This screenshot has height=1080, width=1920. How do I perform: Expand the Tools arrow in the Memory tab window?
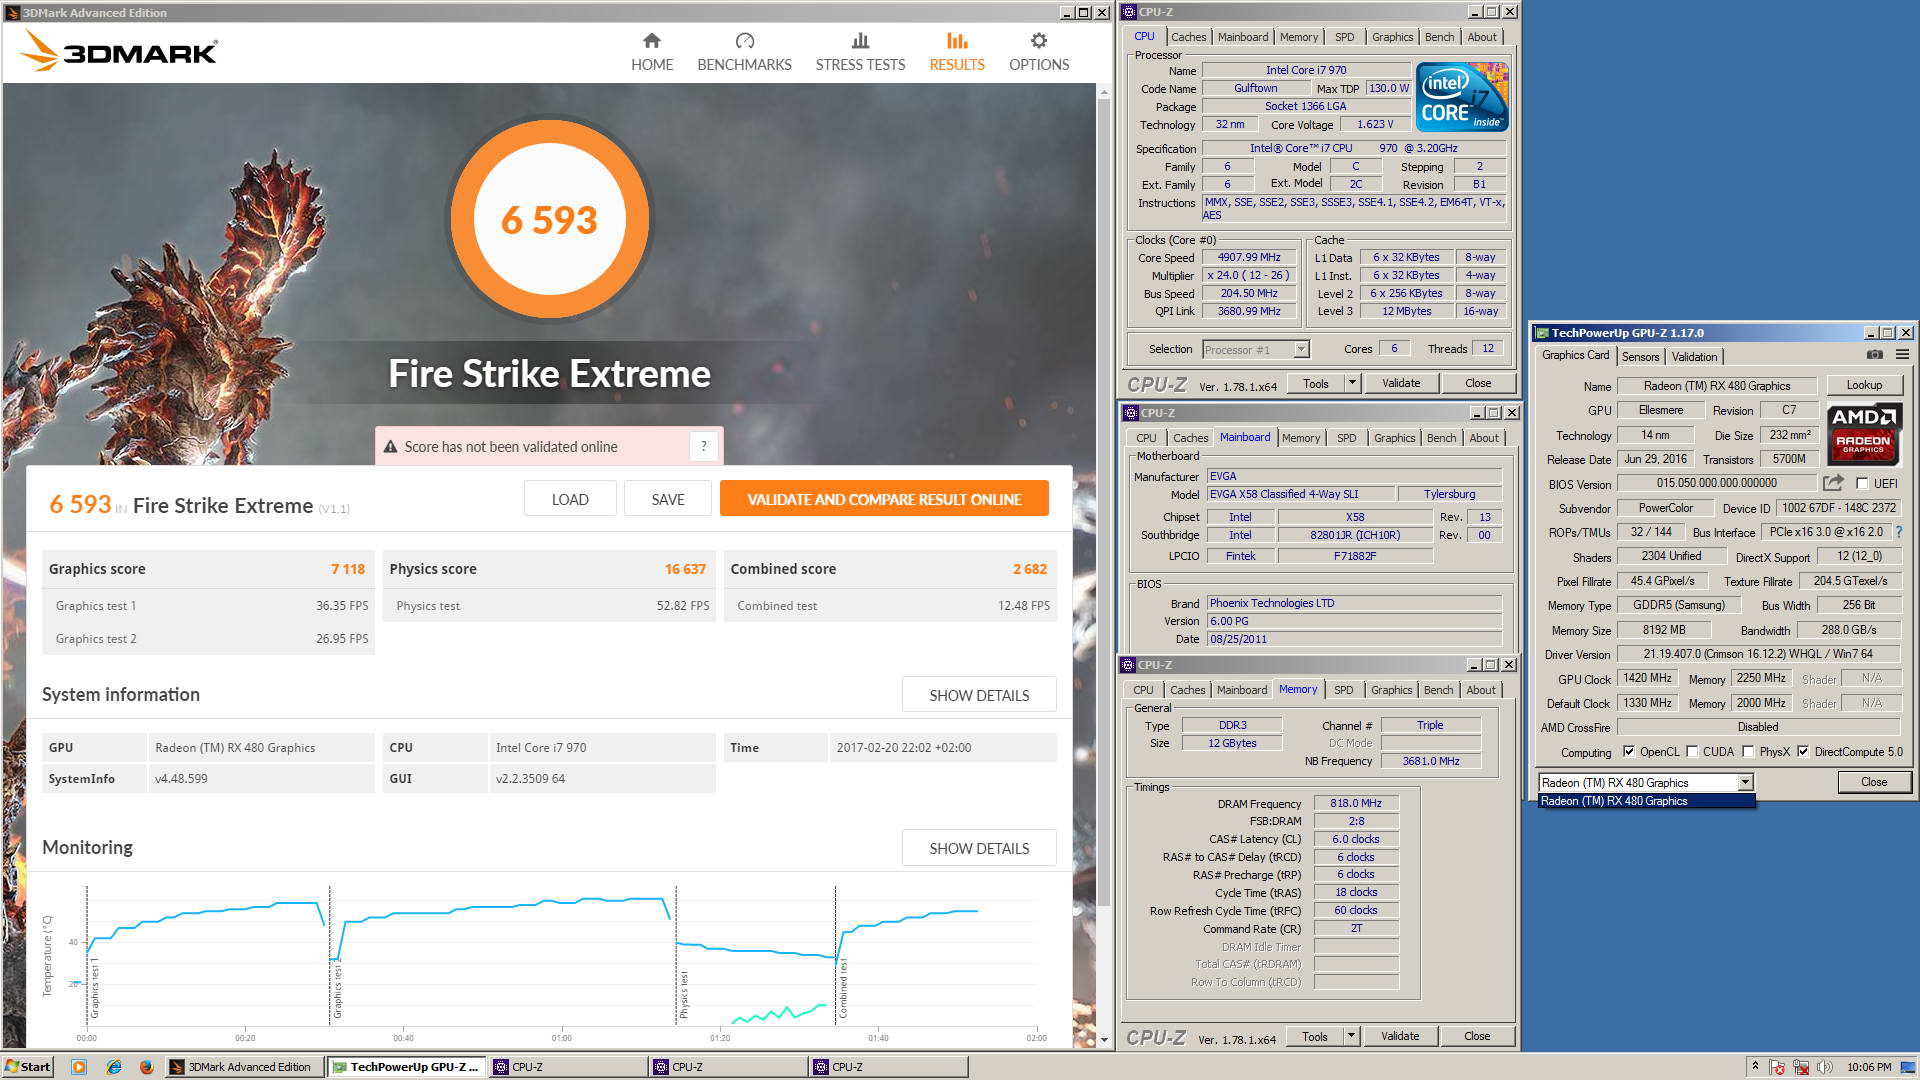(x=1351, y=1036)
